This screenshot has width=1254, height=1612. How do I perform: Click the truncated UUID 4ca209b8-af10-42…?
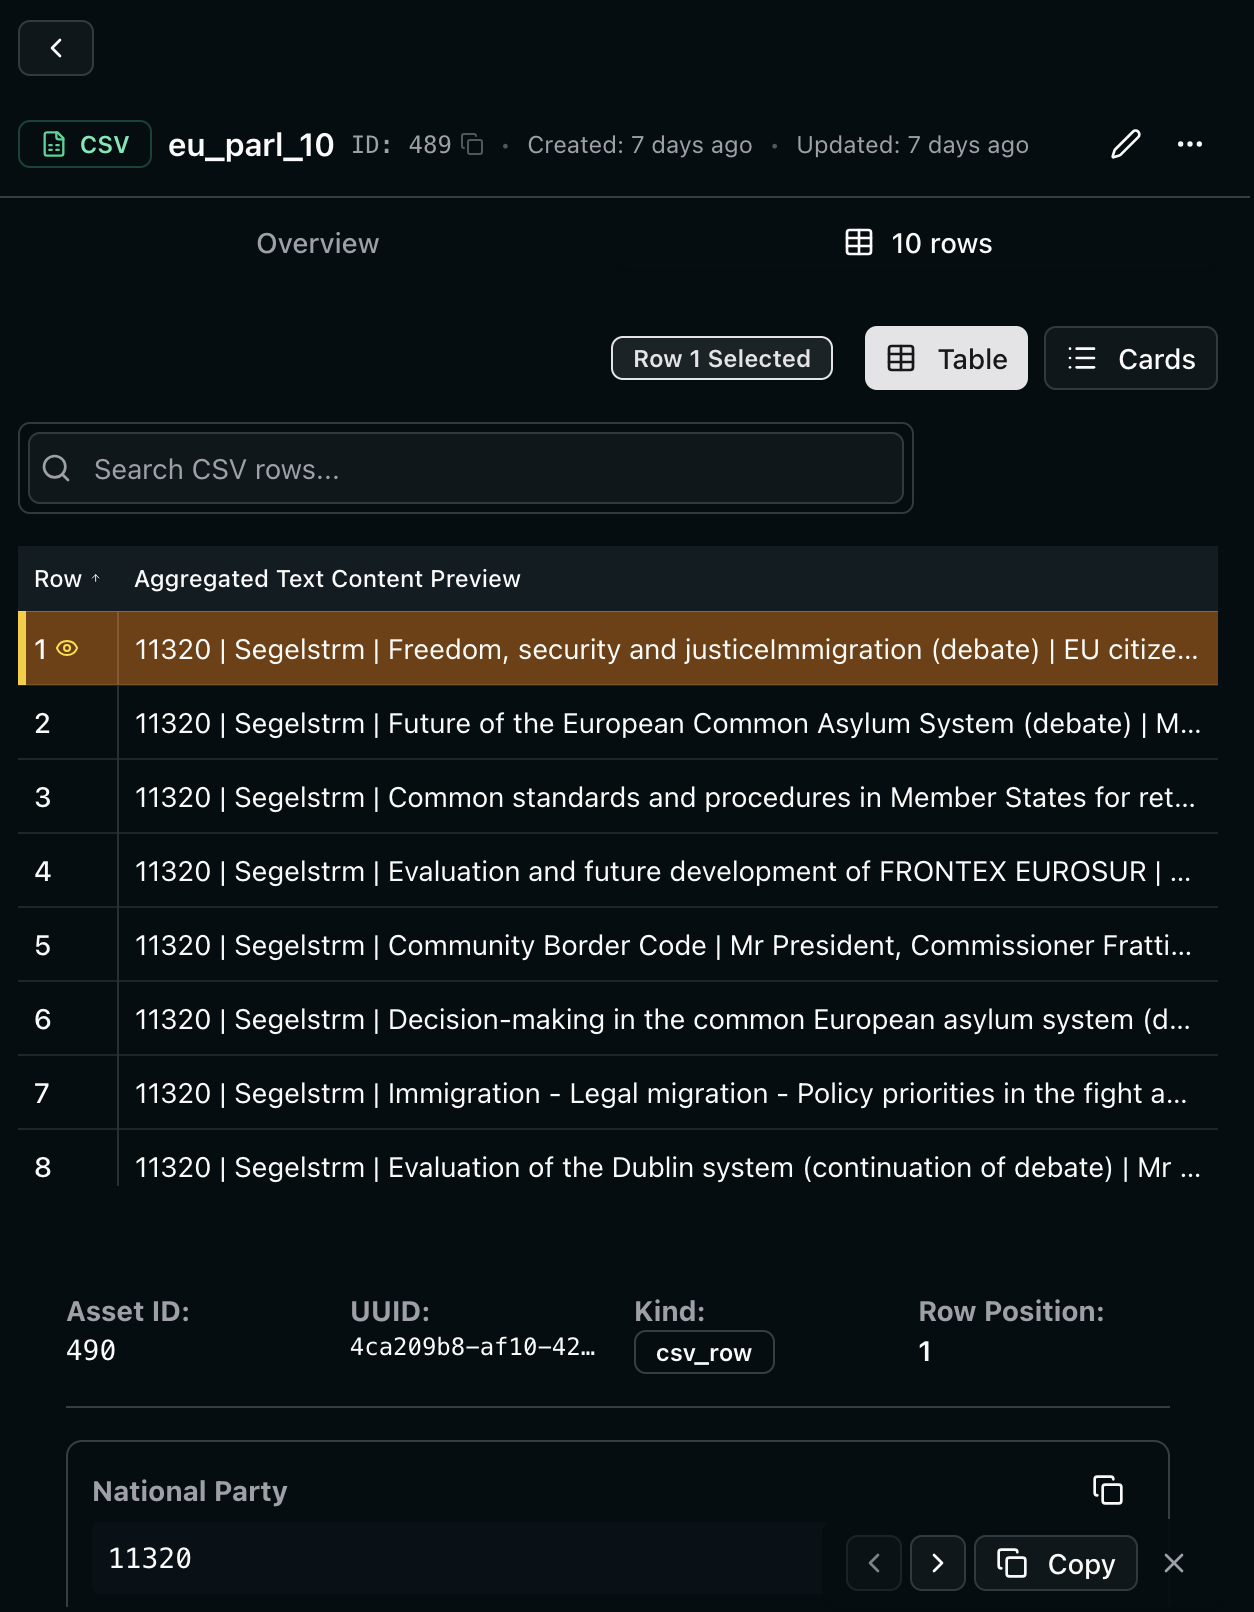point(473,1347)
